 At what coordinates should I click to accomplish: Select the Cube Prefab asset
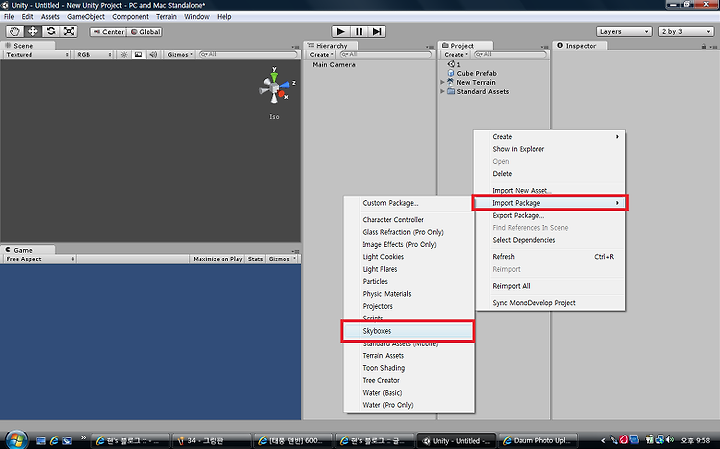[x=472, y=73]
